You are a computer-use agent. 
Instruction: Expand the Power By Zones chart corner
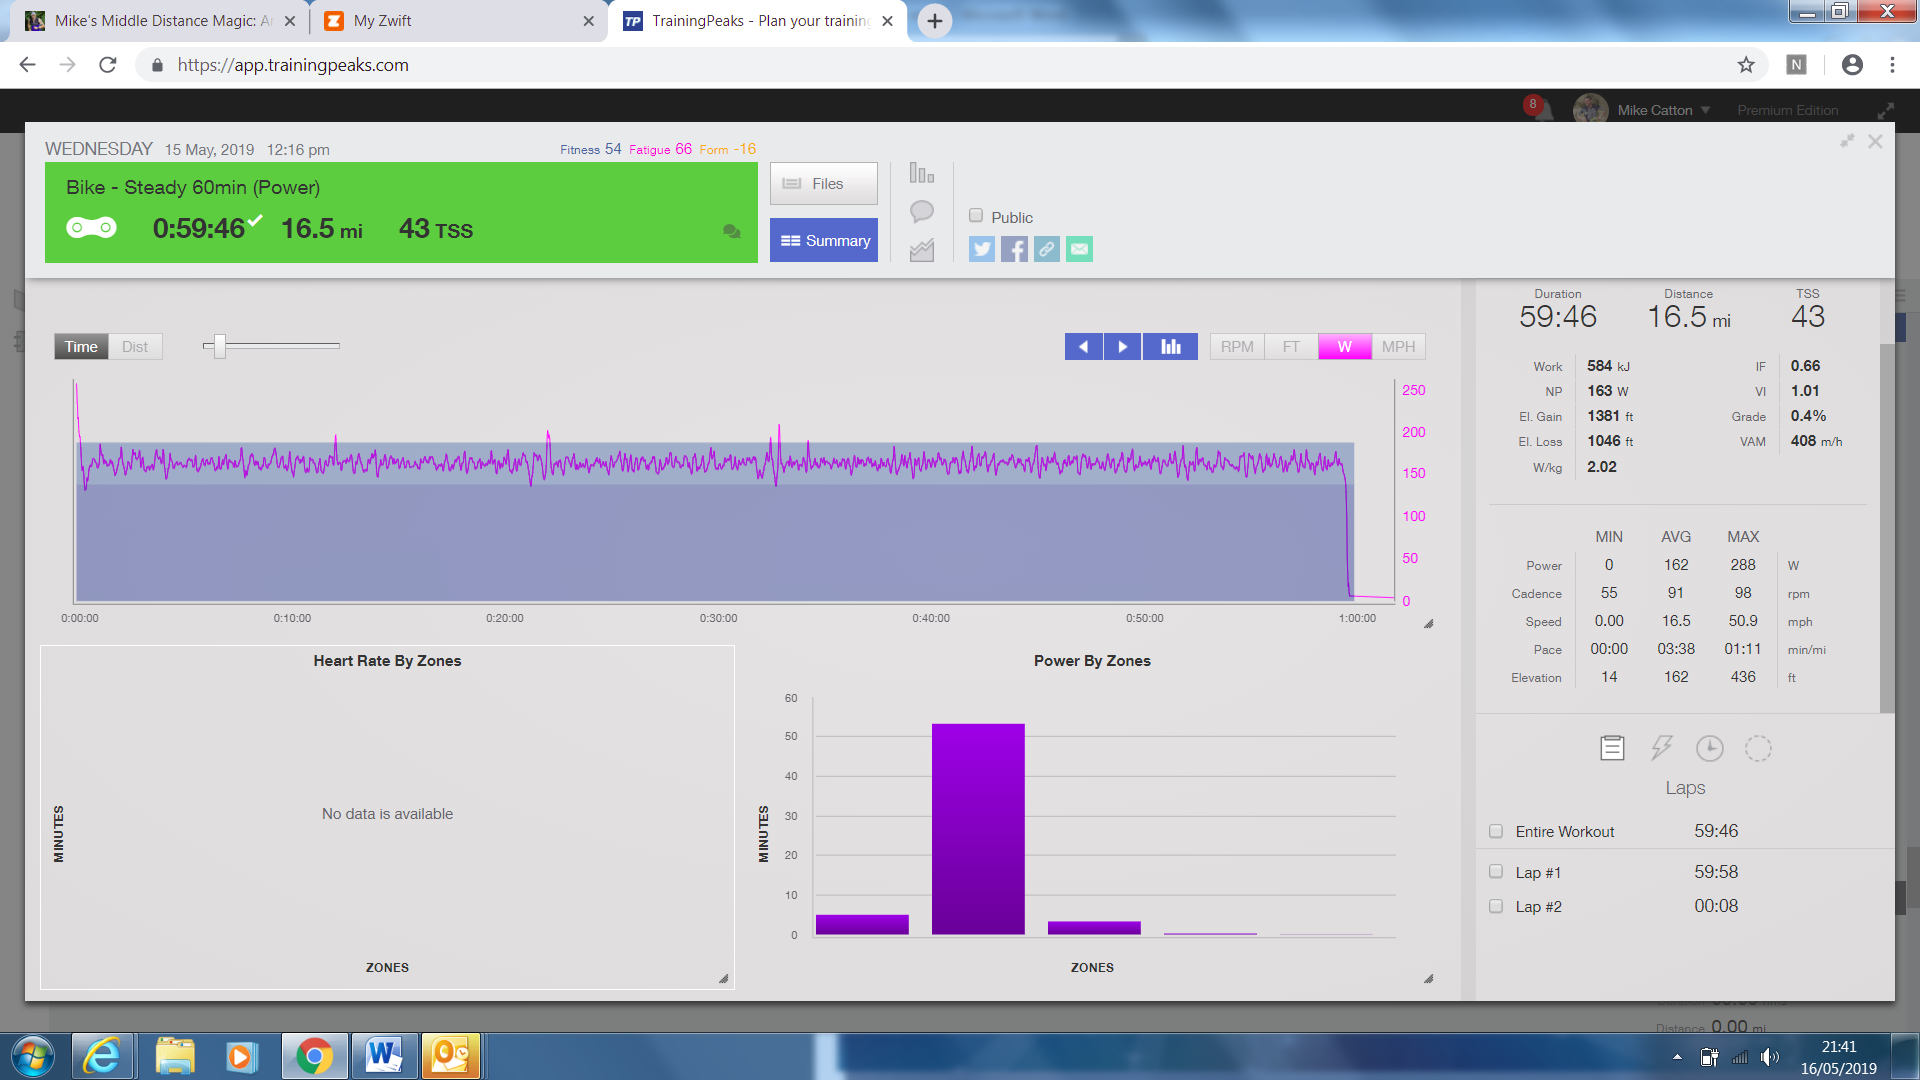tap(1428, 979)
